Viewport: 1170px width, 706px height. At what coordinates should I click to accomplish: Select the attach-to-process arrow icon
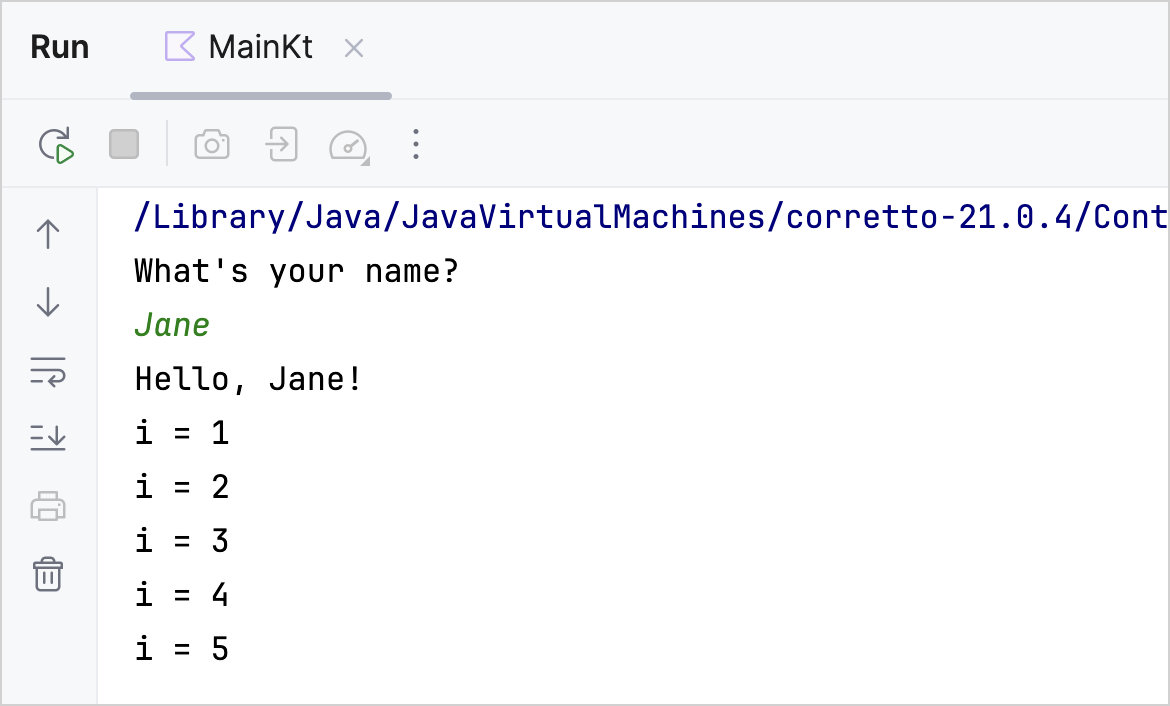[x=280, y=143]
